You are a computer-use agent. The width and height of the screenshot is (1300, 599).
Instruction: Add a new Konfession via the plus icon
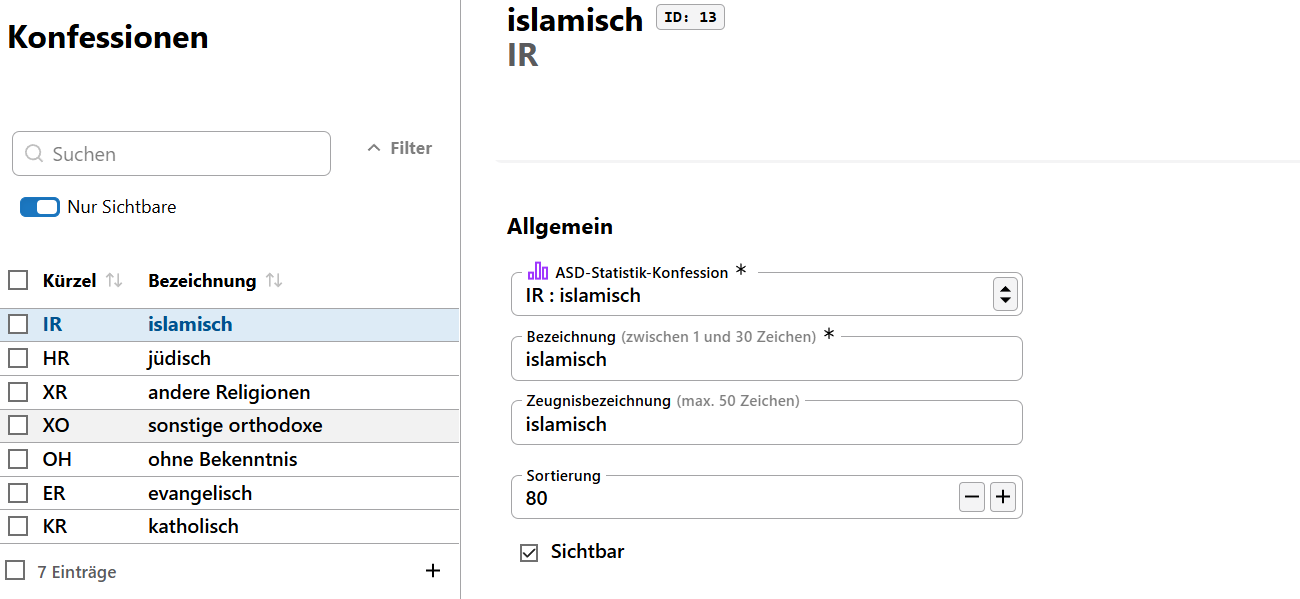(x=433, y=570)
